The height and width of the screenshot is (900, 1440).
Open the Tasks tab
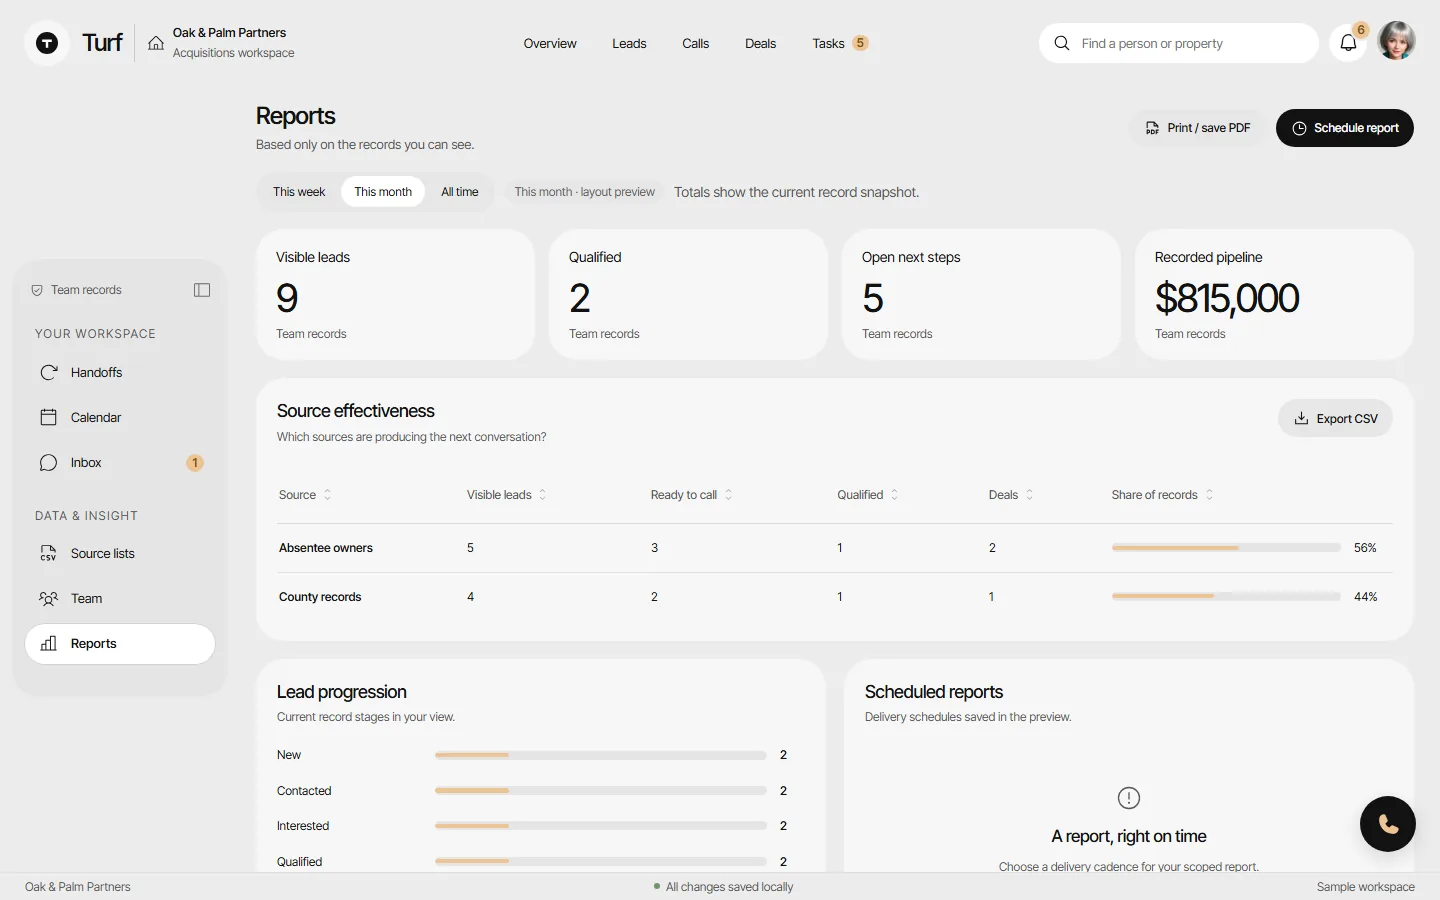[x=840, y=43]
